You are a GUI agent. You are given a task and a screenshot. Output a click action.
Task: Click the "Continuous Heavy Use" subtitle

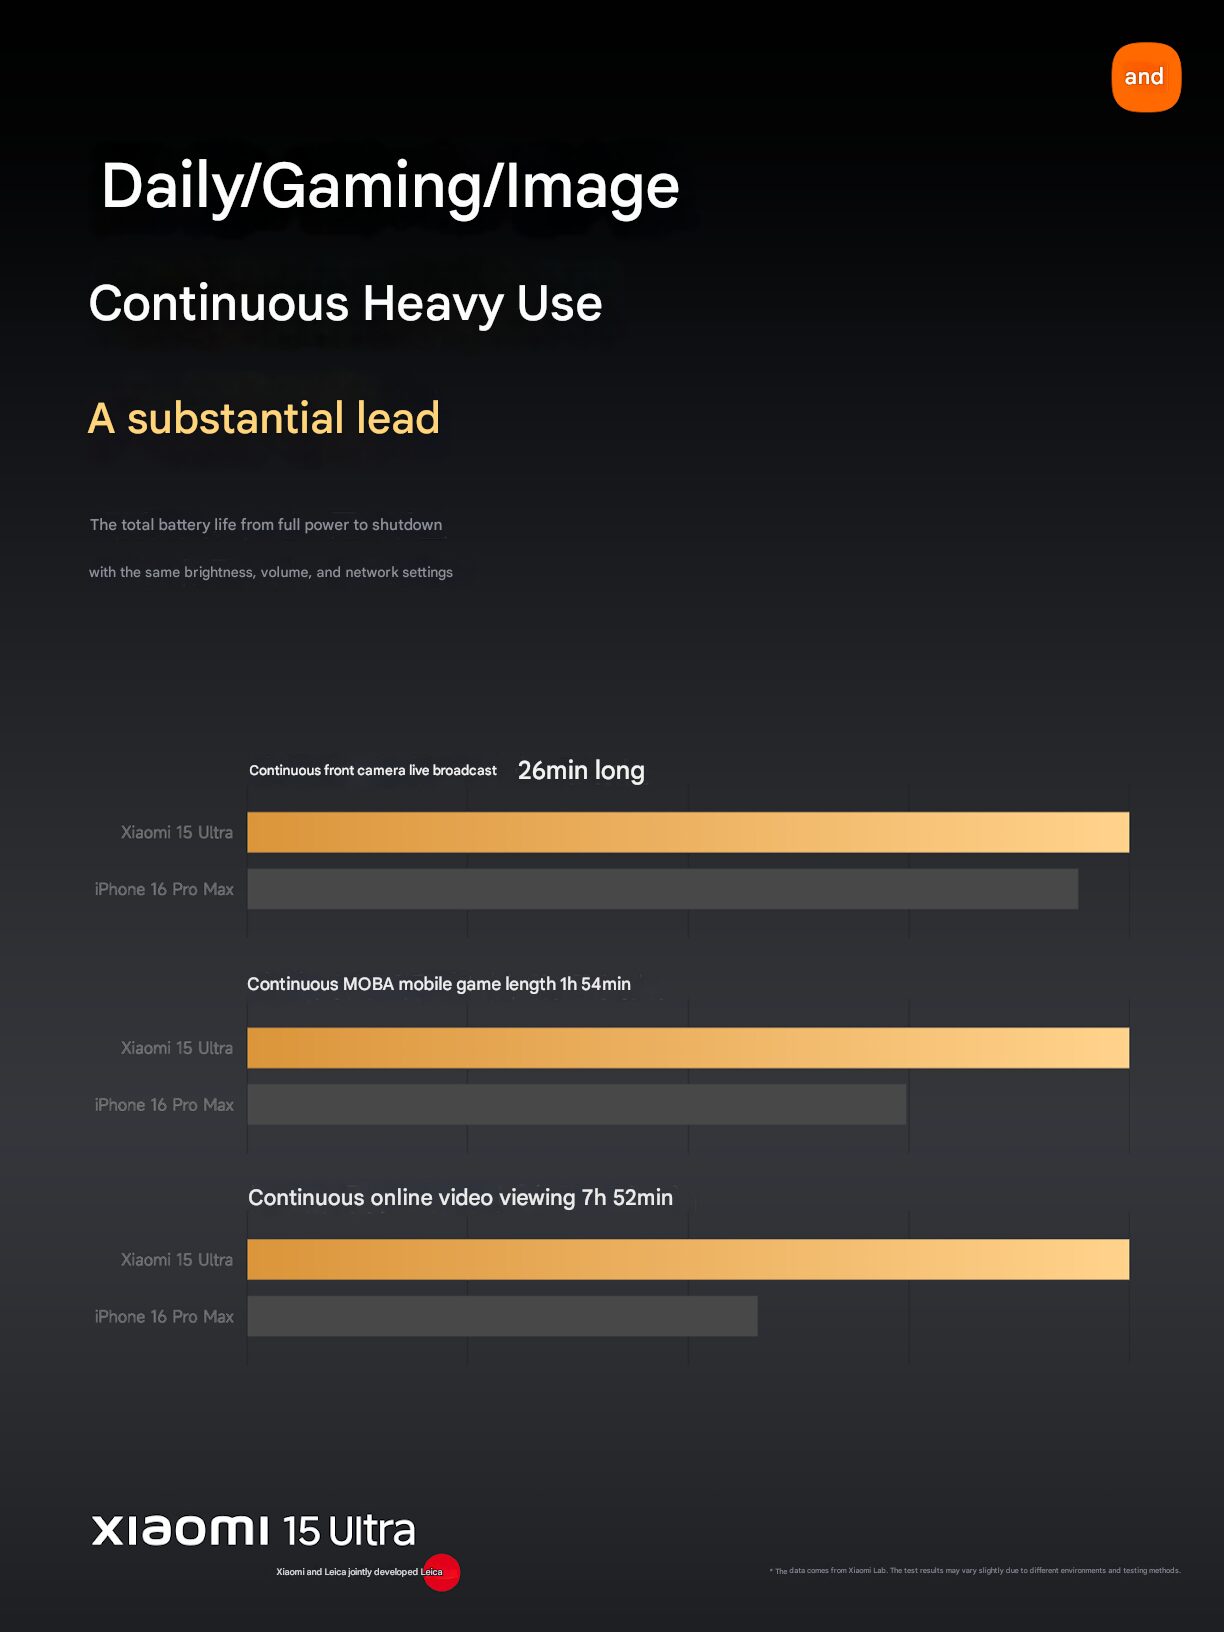[x=345, y=303]
